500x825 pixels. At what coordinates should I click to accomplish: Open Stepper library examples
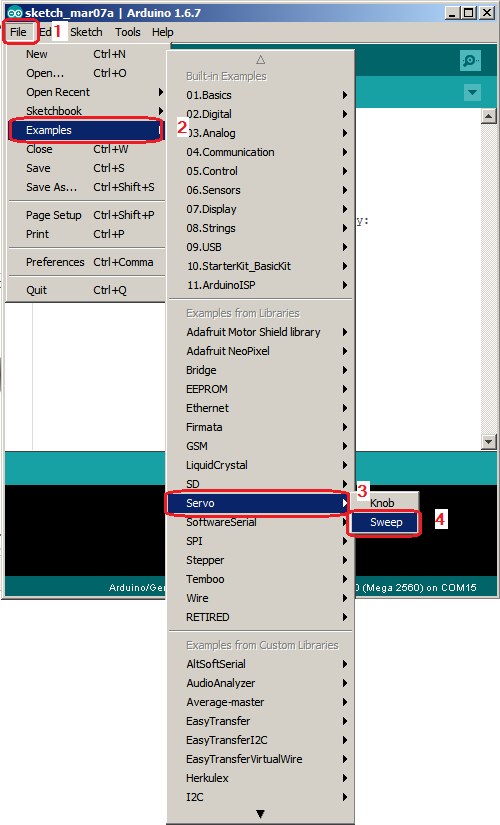261,560
